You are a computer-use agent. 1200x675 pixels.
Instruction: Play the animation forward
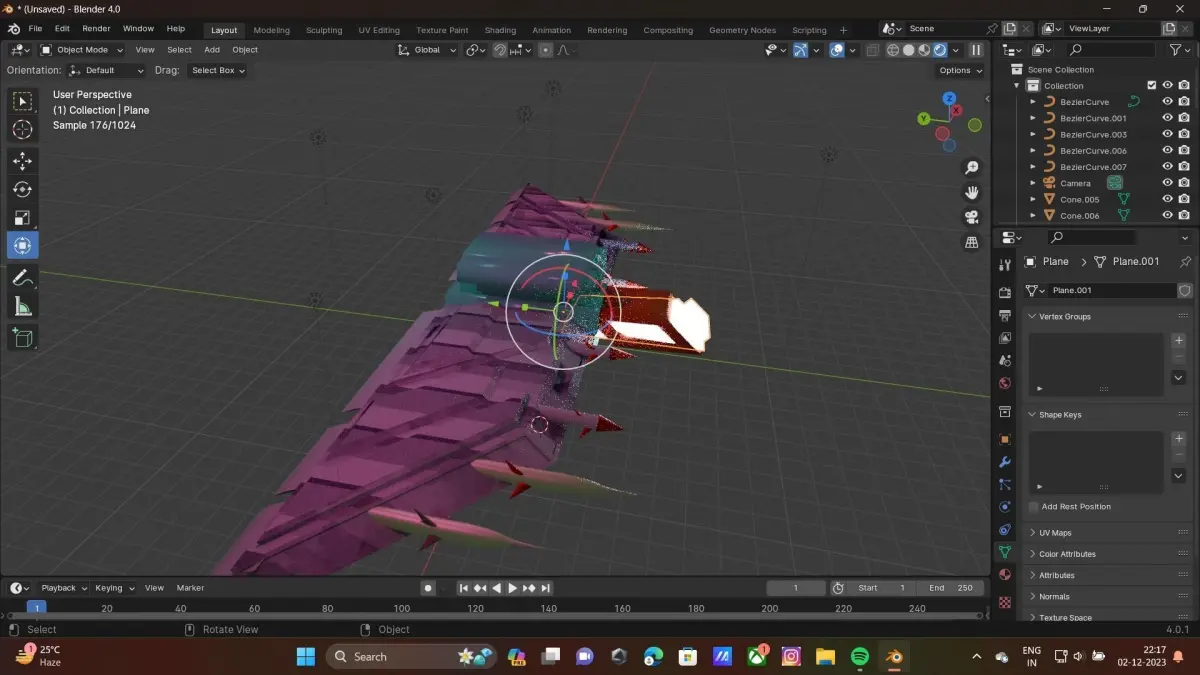pos(513,588)
